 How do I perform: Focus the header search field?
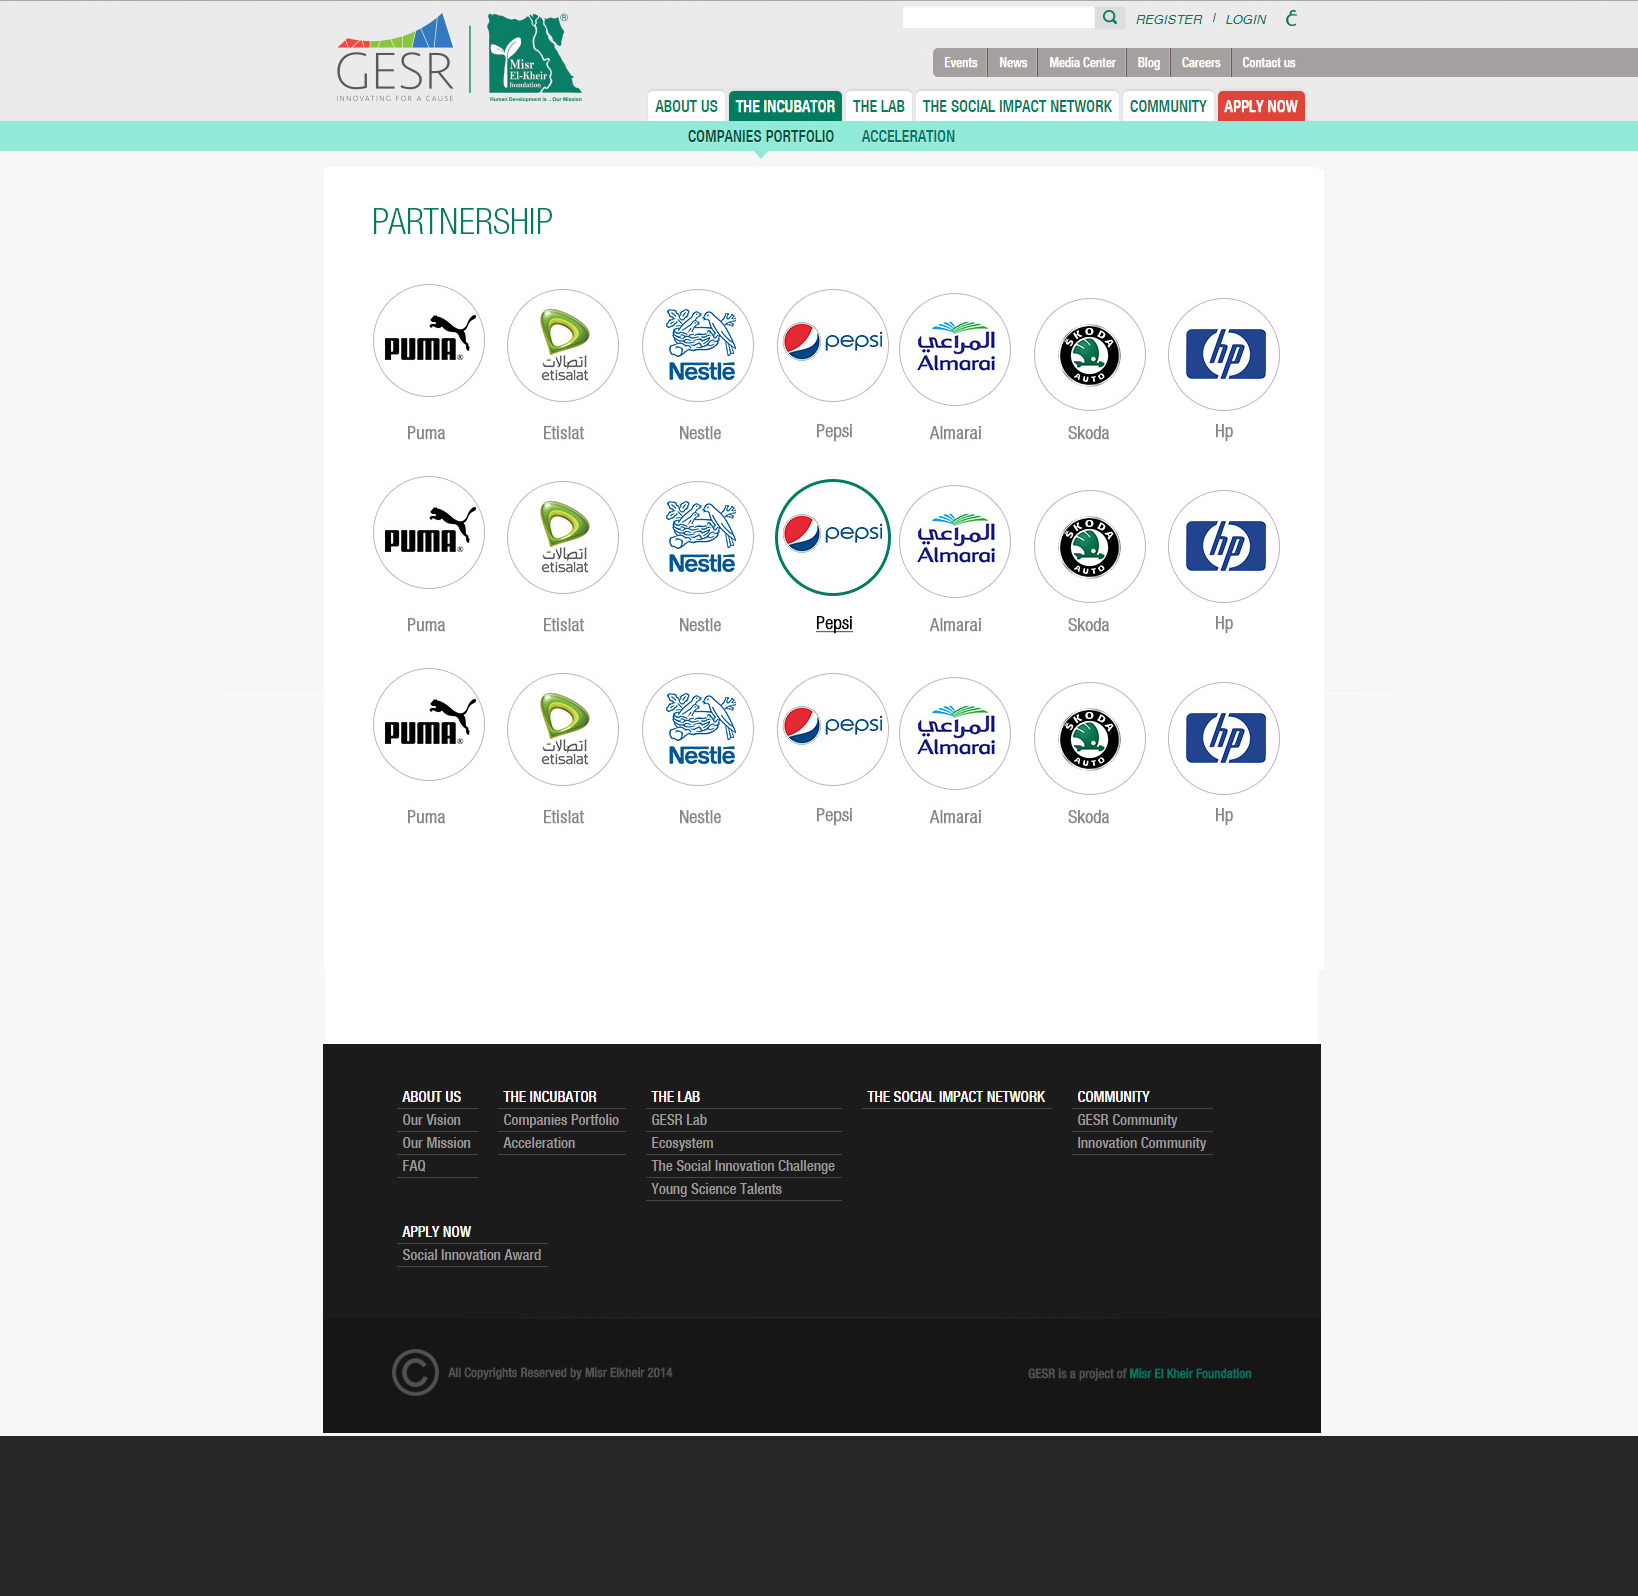coord(999,18)
